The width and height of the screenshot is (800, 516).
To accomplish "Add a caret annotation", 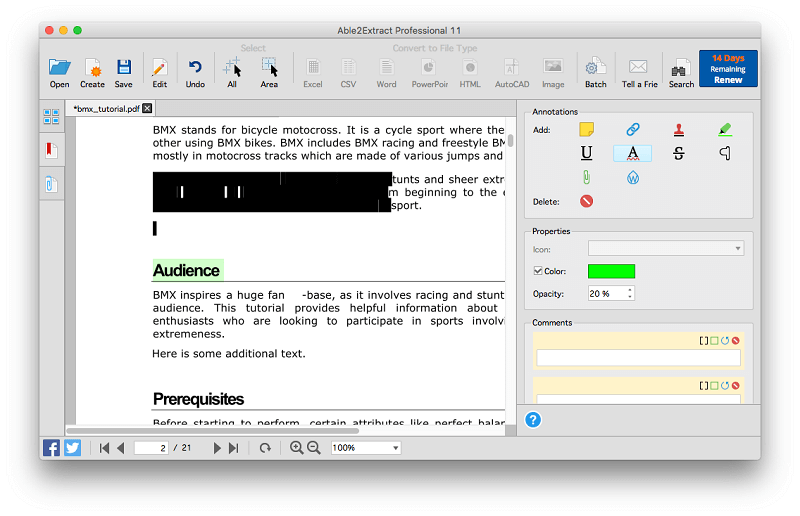I will (725, 153).
